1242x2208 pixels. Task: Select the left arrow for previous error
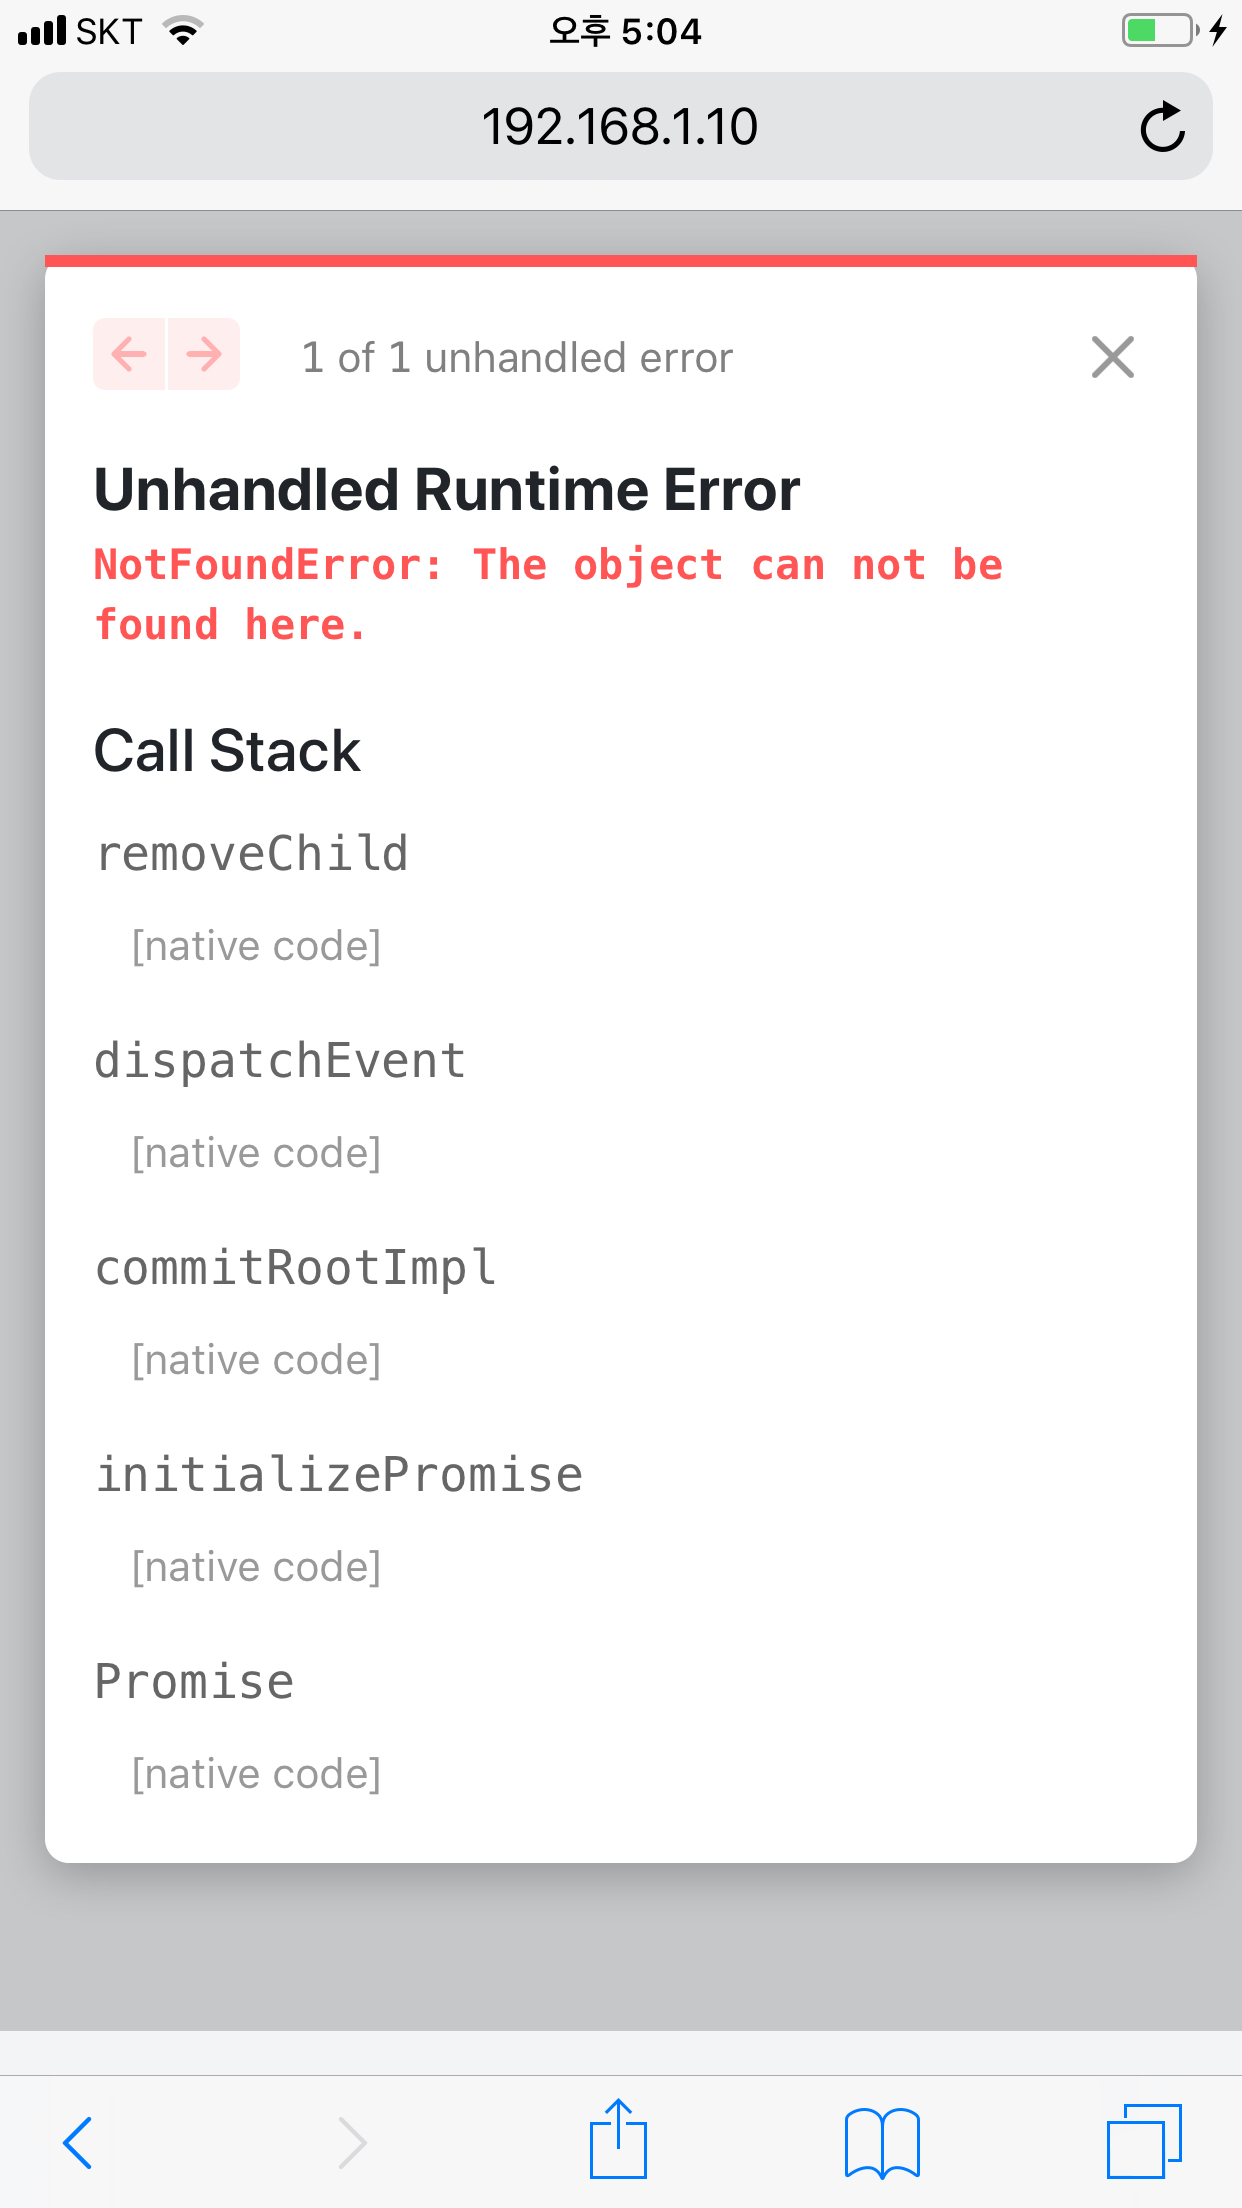pyautogui.click(x=130, y=354)
